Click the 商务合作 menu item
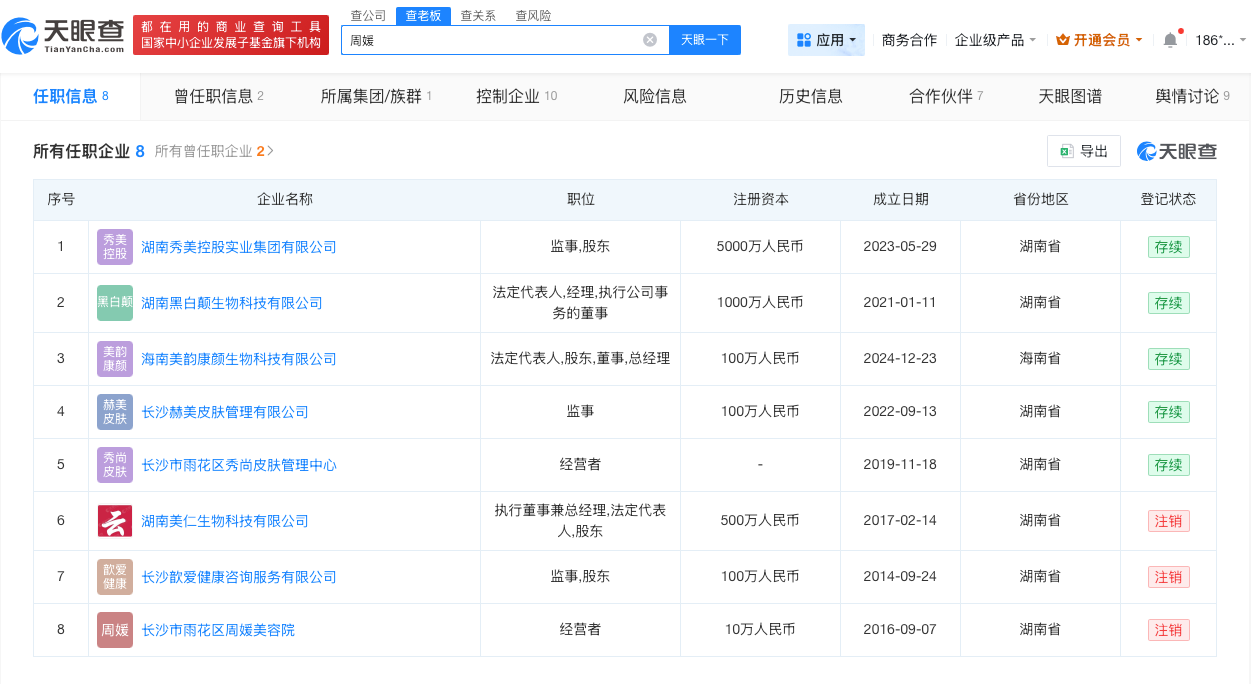Screen dimensions: 1251x684 [908, 40]
